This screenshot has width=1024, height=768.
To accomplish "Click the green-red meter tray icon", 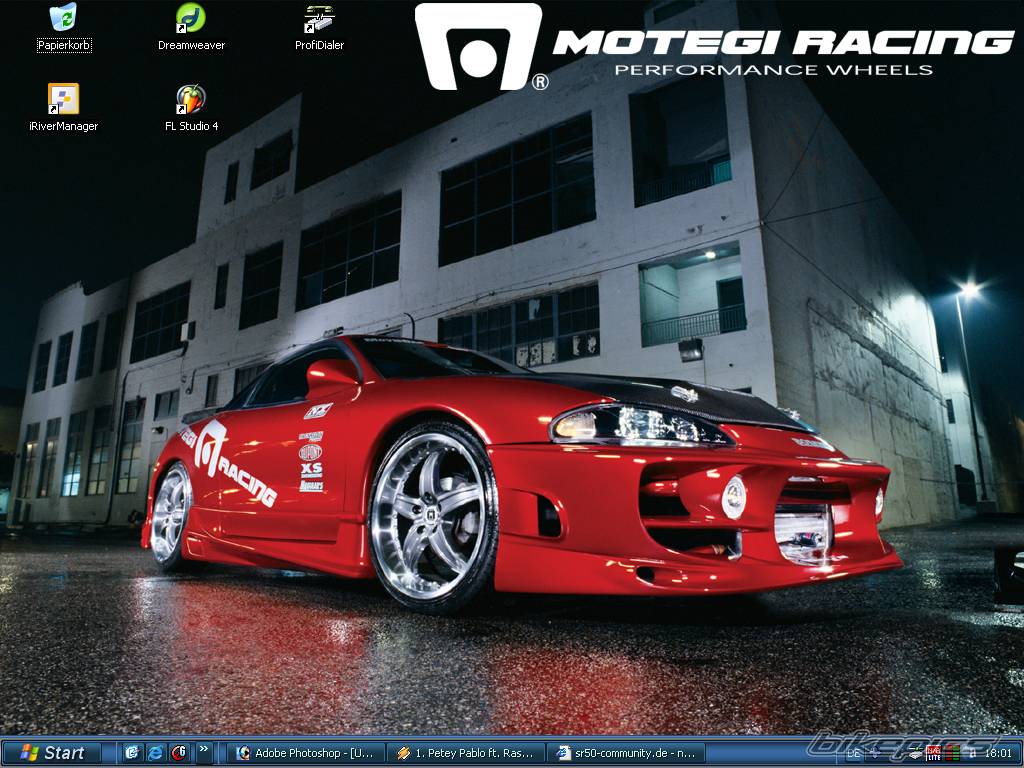I will [x=952, y=753].
